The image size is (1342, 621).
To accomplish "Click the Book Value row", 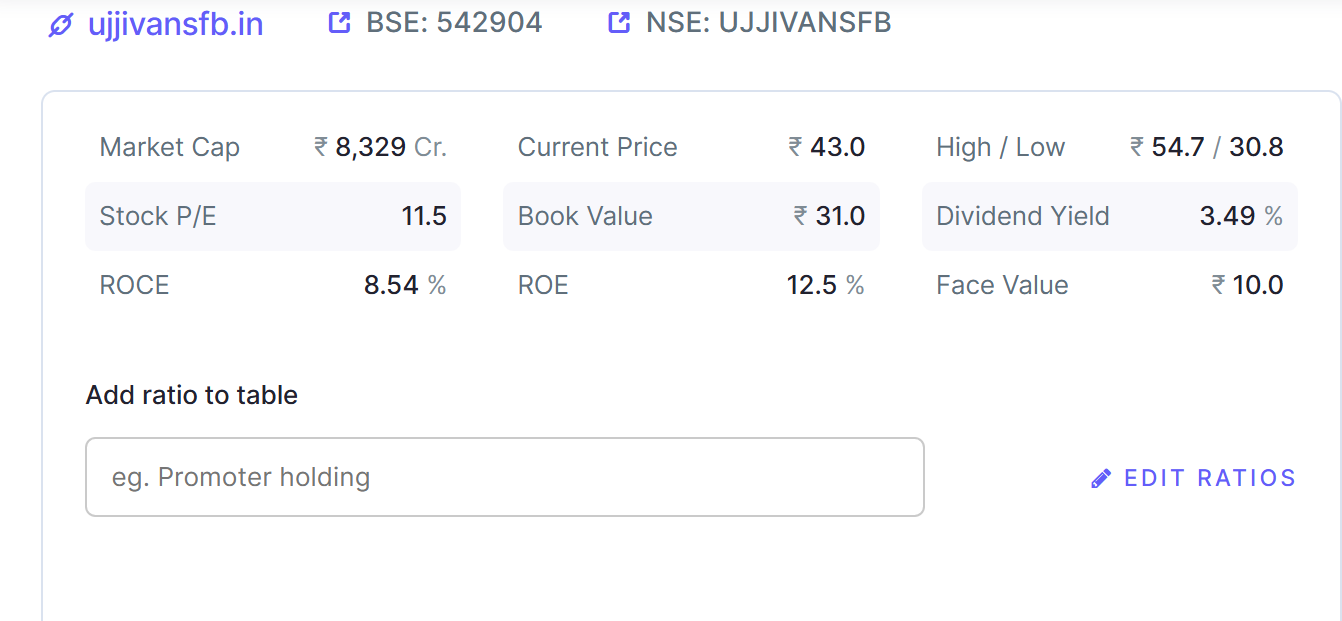I will tap(691, 216).
